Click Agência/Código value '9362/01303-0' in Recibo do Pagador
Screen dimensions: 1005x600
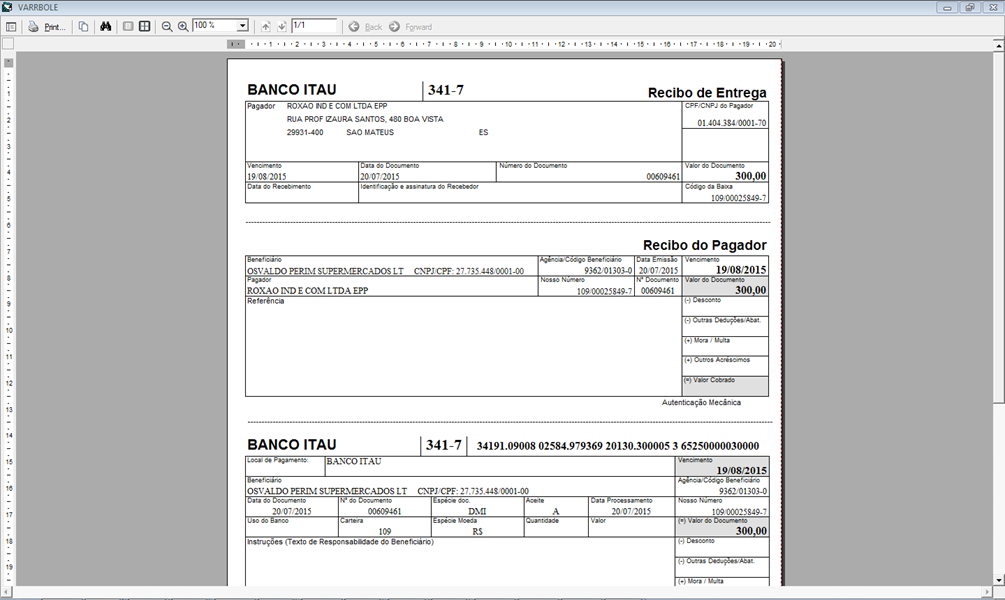(x=608, y=271)
